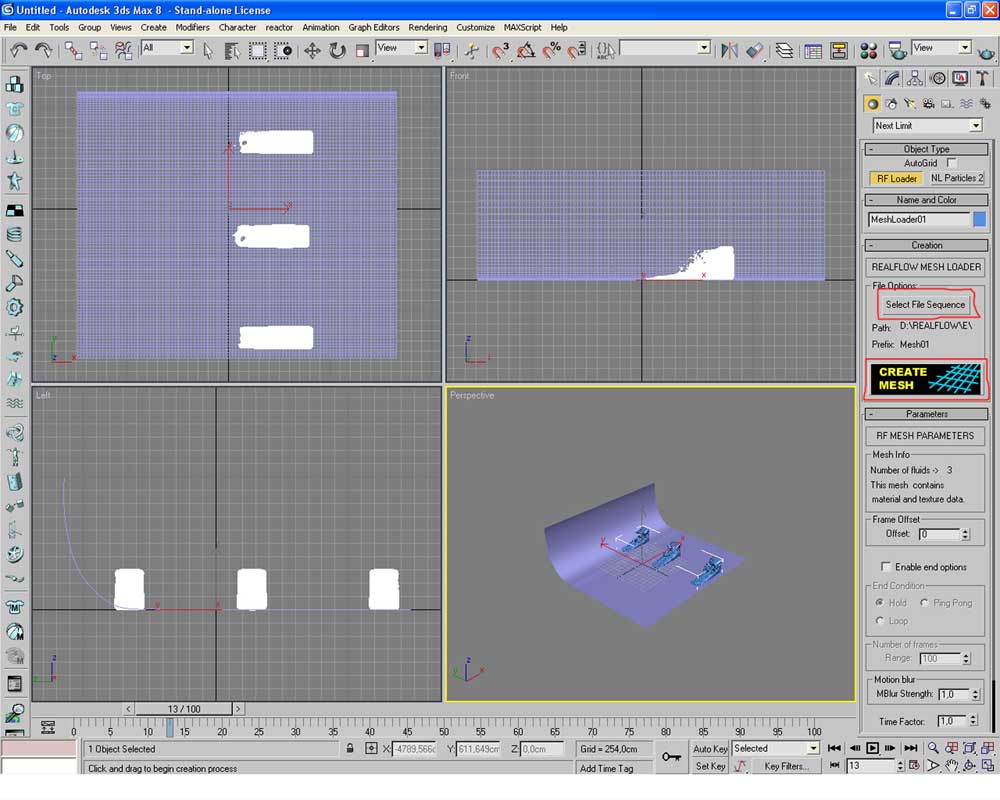This screenshot has height=800, width=1000.
Task: Open the Selected key filter dropdown
Action: click(x=812, y=748)
